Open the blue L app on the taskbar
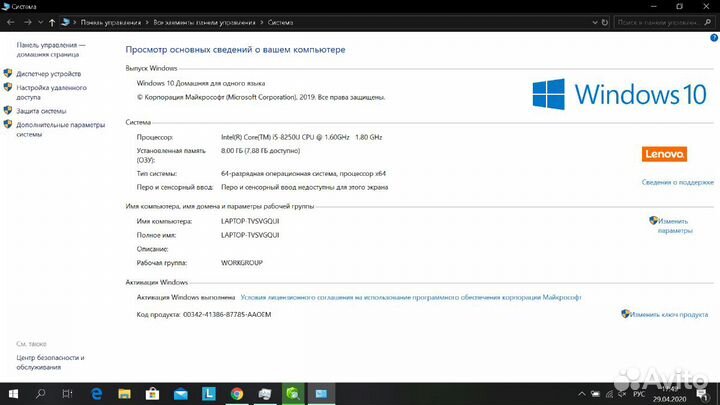Image resolution: width=720 pixels, height=405 pixels. click(x=209, y=394)
